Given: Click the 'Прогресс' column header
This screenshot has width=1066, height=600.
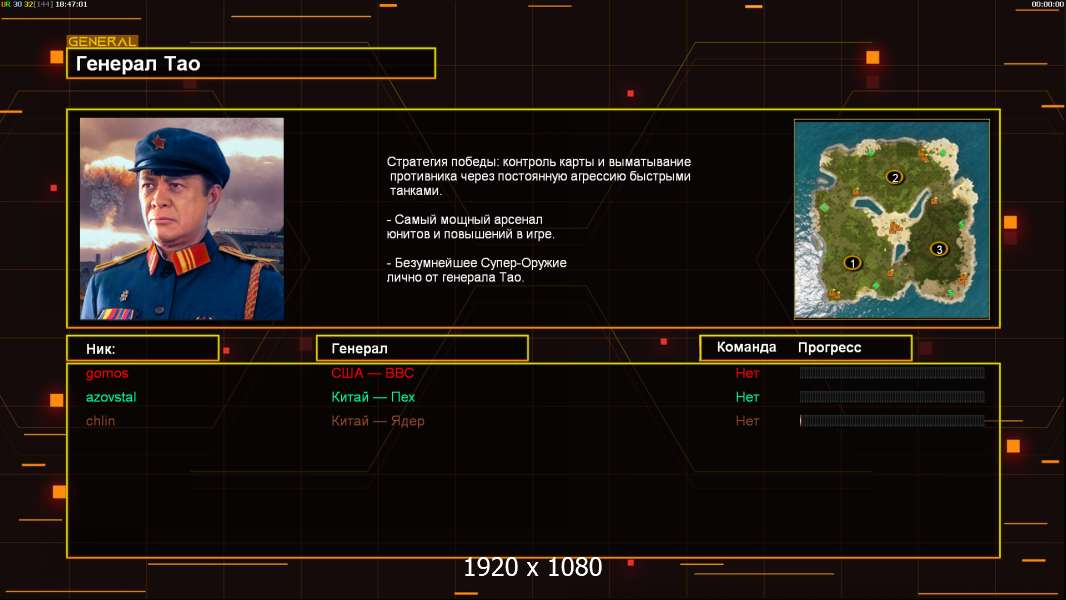Looking at the screenshot, I should tap(829, 347).
